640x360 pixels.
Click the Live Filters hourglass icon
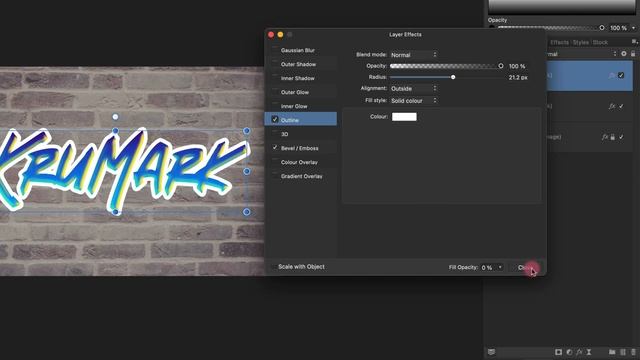pos(589,352)
